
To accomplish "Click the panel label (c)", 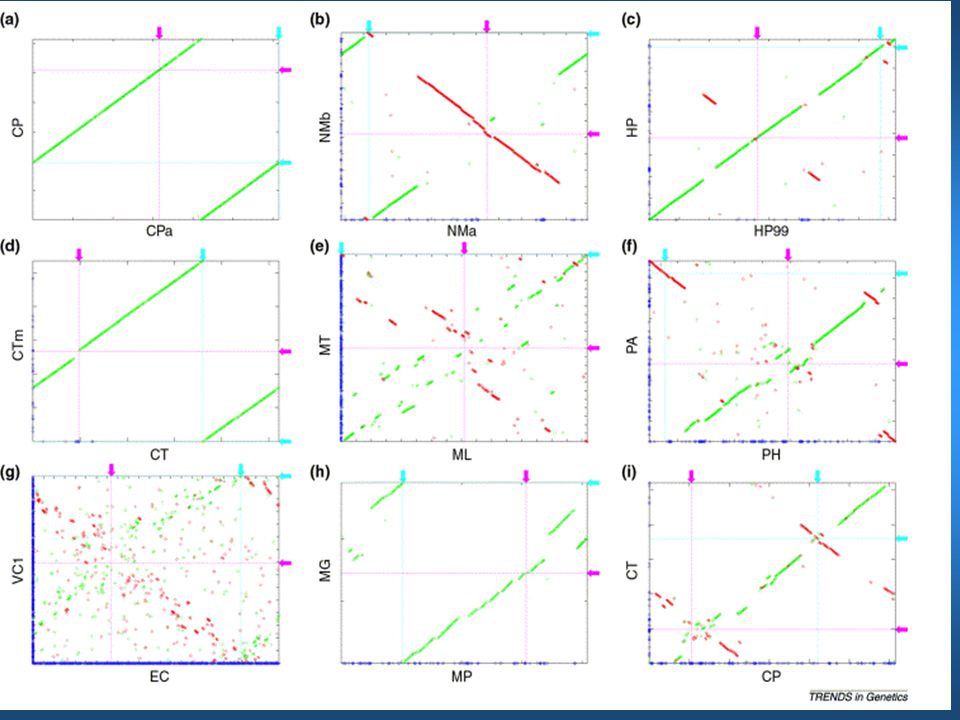I will (631, 20).
